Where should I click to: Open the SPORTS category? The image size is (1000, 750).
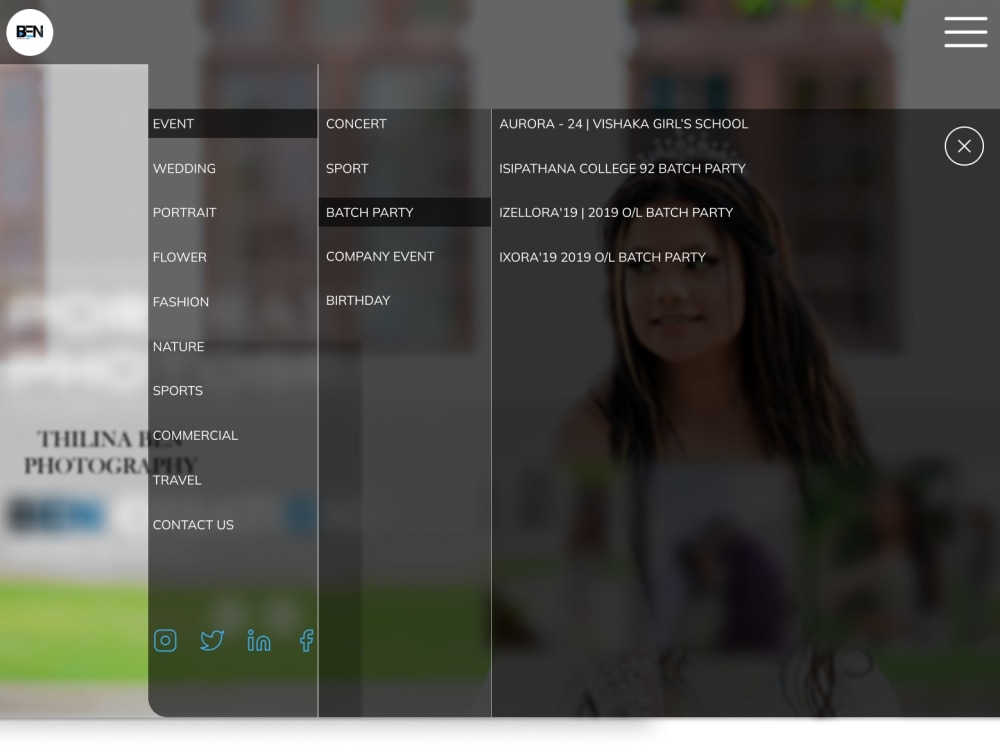[178, 390]
